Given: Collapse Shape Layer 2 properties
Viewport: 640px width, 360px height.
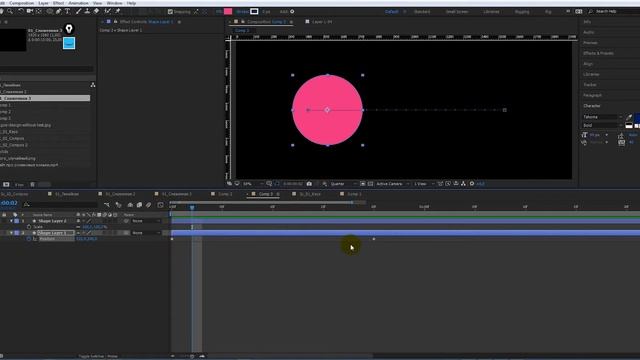Looking at the screenshot, I should pyautogui.click(x=11, y=221).
